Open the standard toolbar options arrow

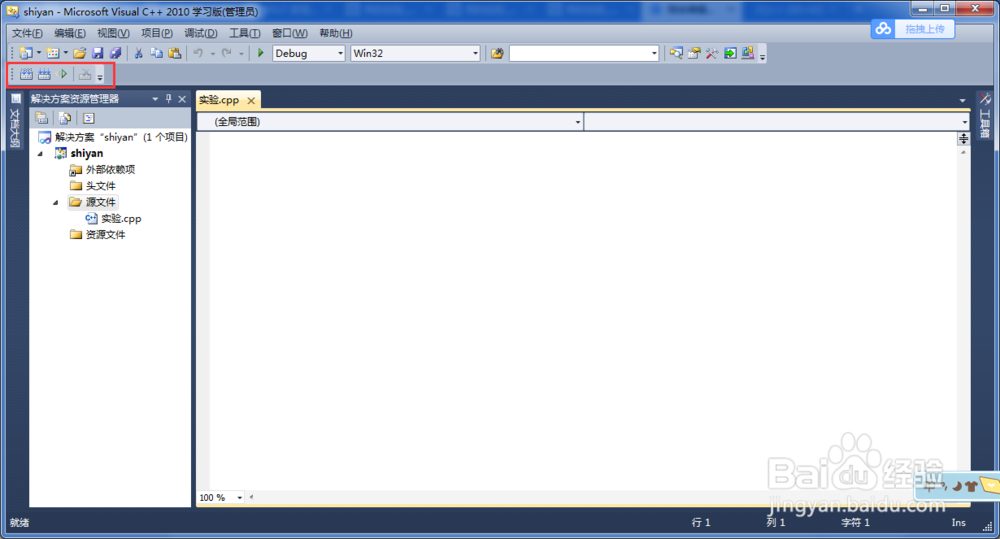click(x=762, y=55)
